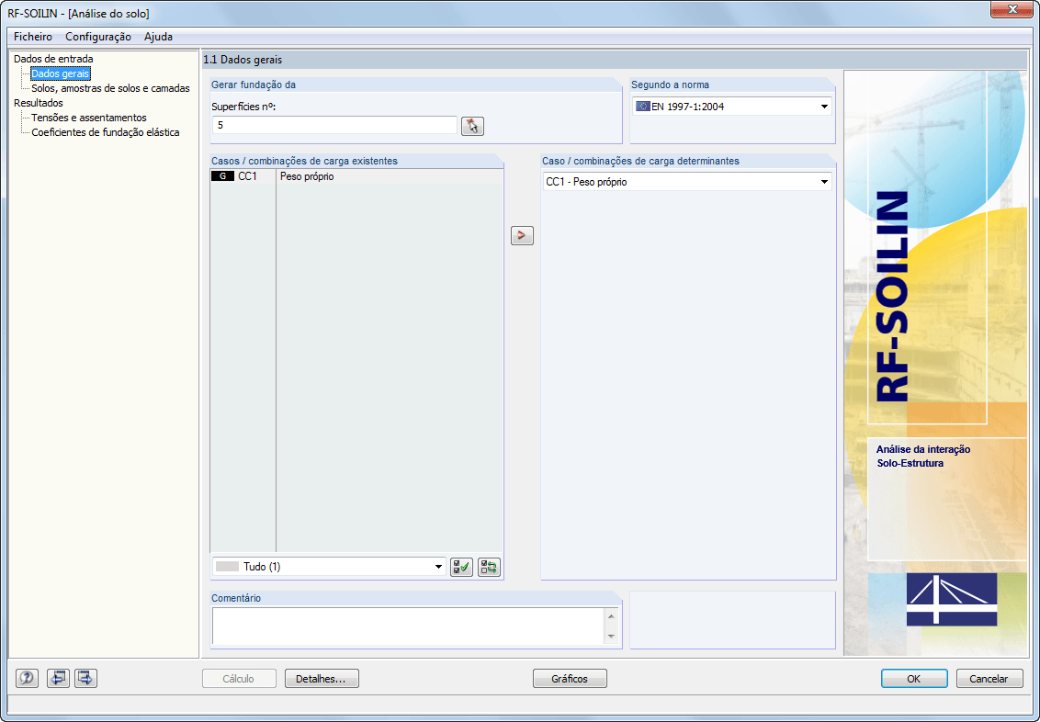Click the Cálculo button
The height and width of the screenshot is (722, 1040).
(x=239, y=678)
